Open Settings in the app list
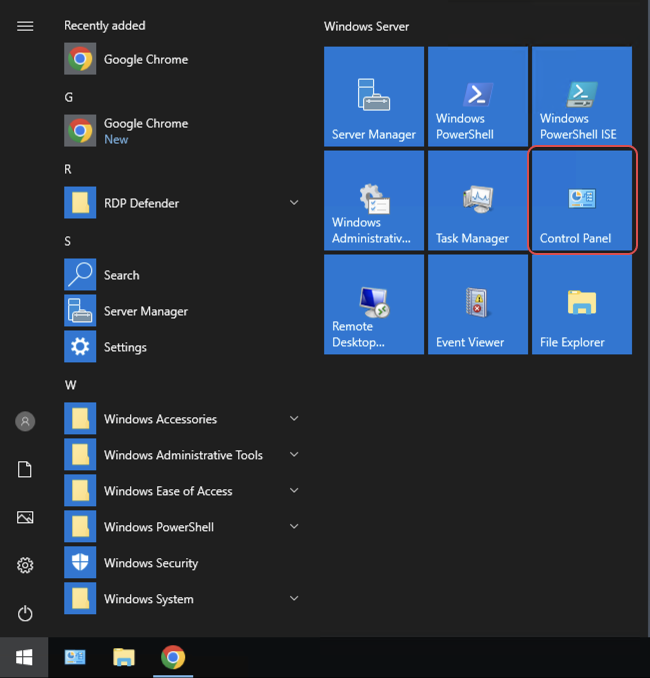 182,347
